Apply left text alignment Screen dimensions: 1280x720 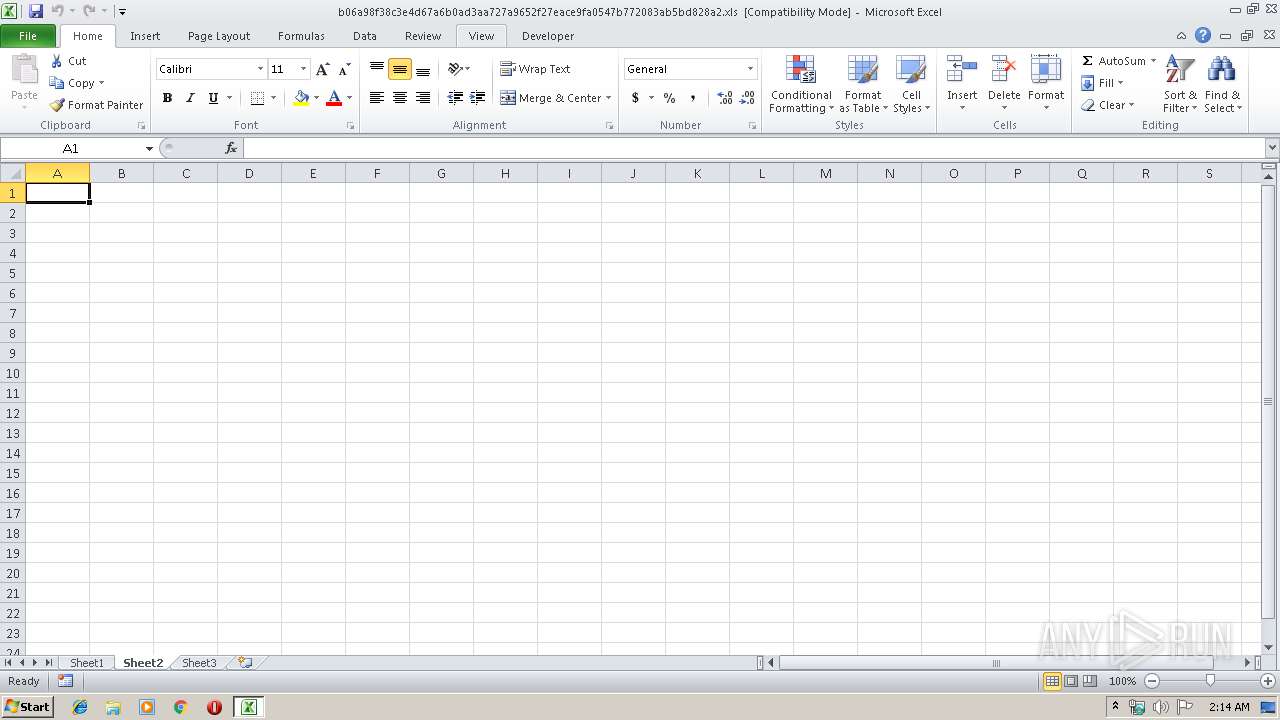pyautogui.click(x=377, y=98)
